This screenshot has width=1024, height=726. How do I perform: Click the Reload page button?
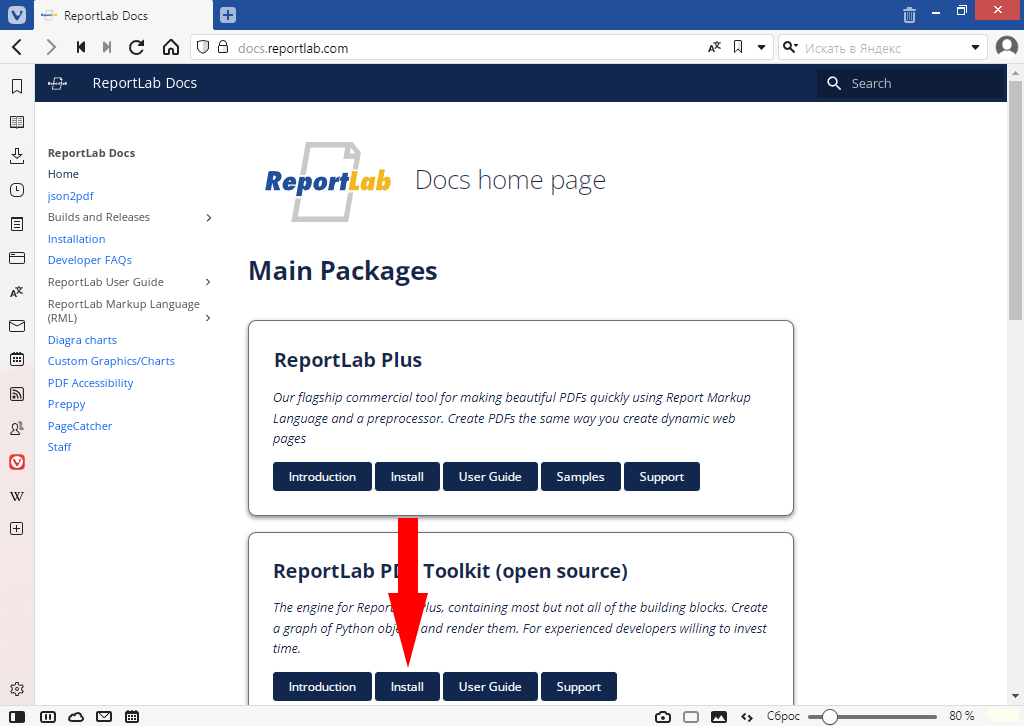(137, 47)
